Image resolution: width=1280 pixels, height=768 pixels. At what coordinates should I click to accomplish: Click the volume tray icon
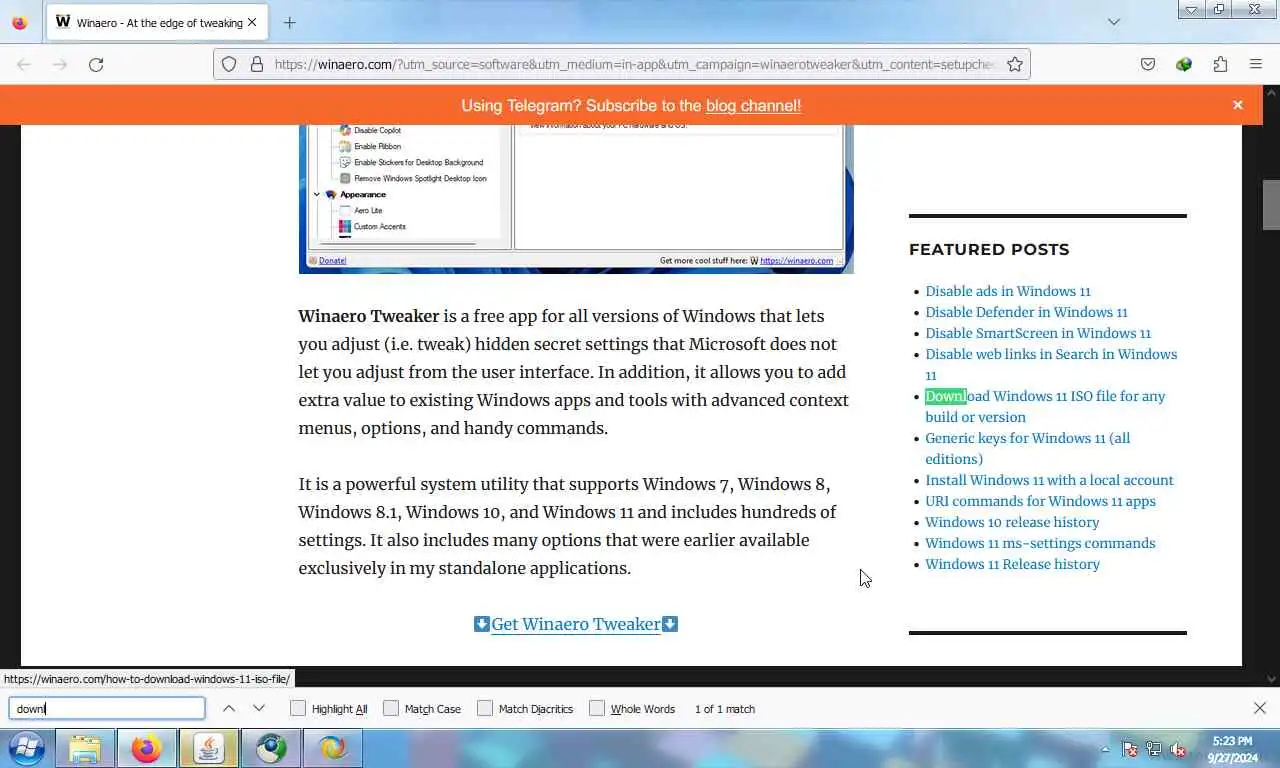coord(1178,749)
